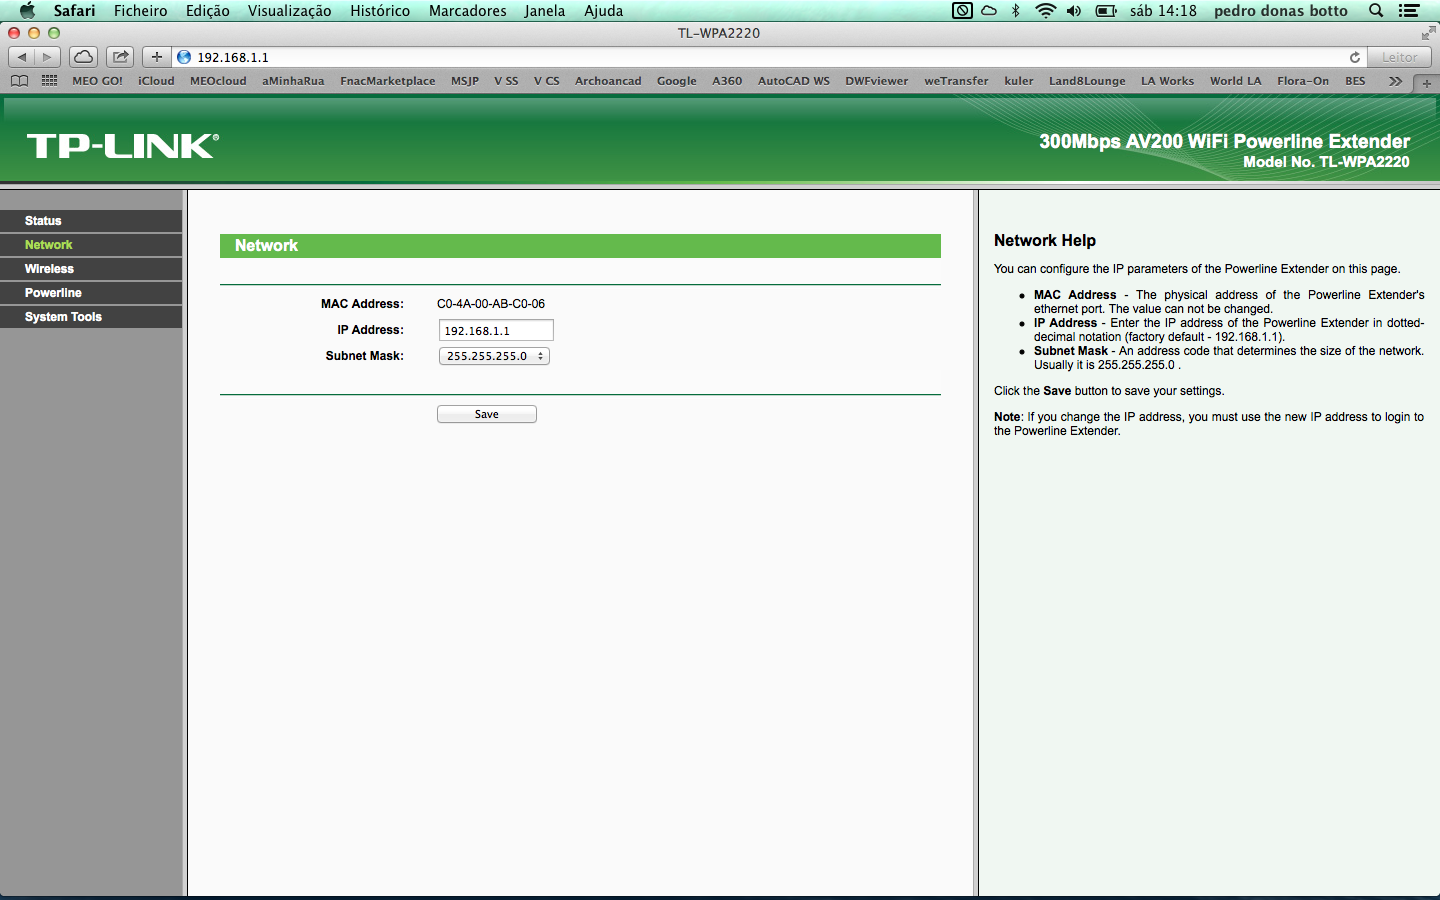Open the Visualização menu
This screenshot has height=900, width=1440.
click(x=290, y=11)
